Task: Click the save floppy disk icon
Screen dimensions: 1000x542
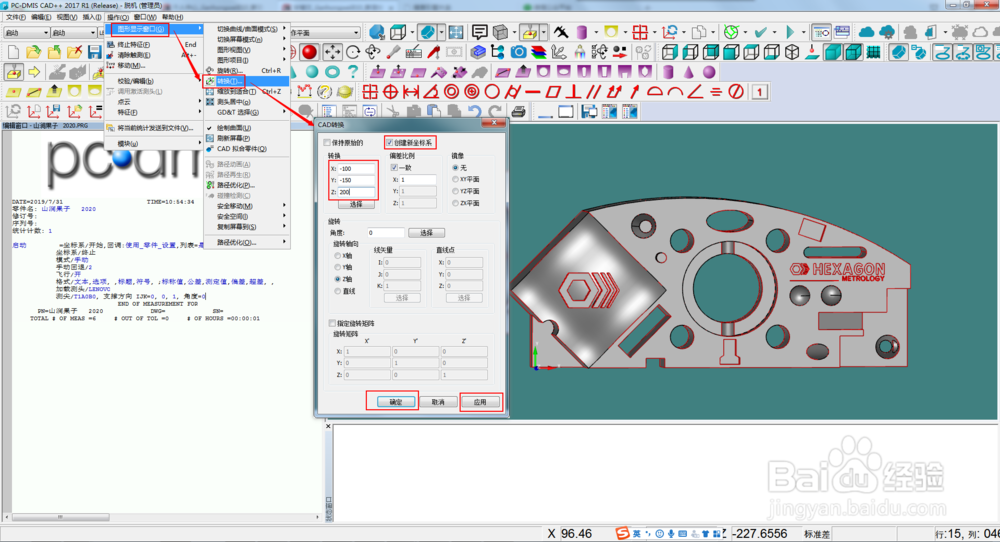Action: pyautogui.click(x=95, y=52)
